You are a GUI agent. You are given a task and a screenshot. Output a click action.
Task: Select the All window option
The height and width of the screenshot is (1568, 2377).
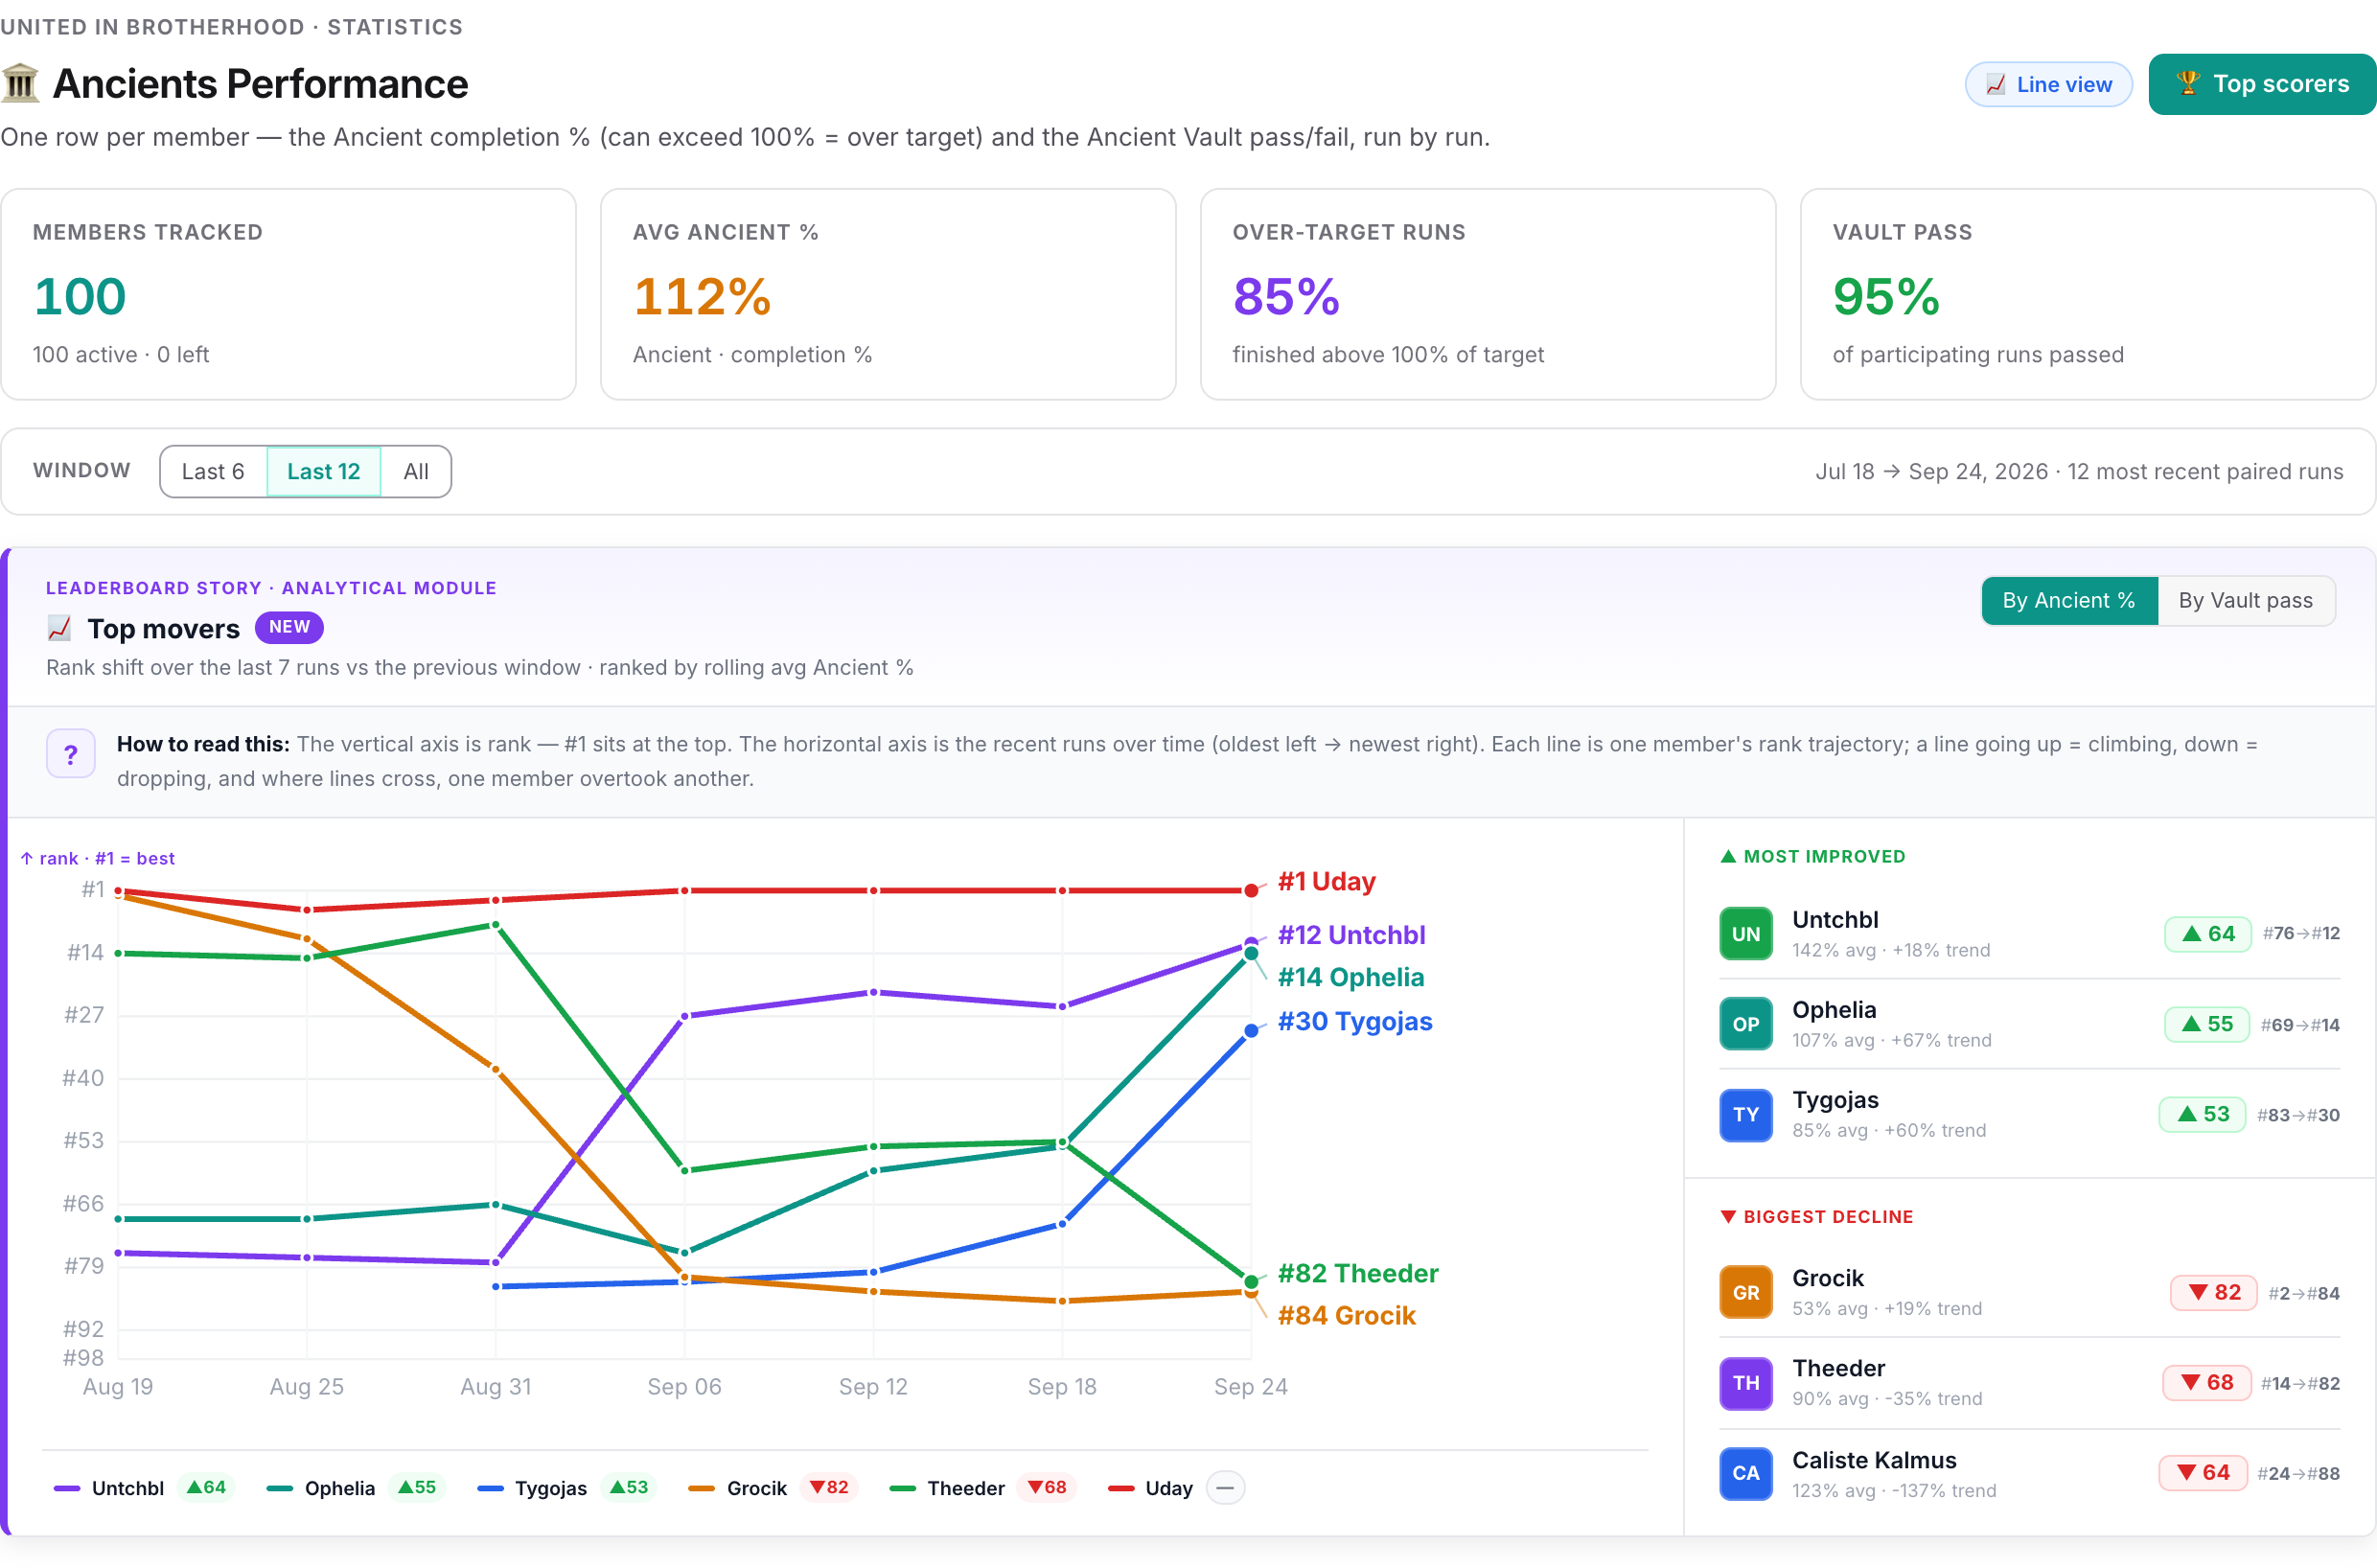(x=416, y=471)
